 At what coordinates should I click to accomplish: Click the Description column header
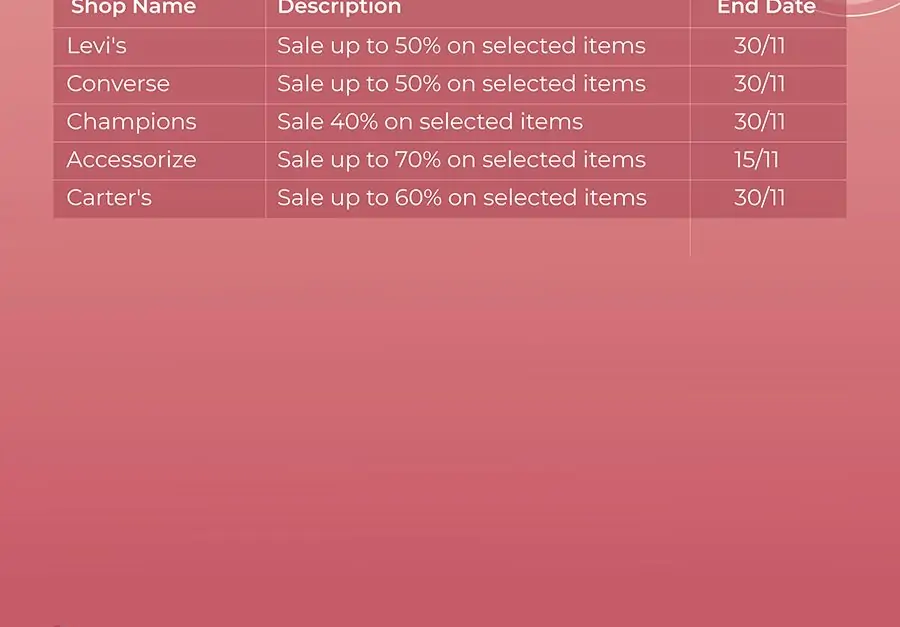pyautogui.click(x=339, y=7)
